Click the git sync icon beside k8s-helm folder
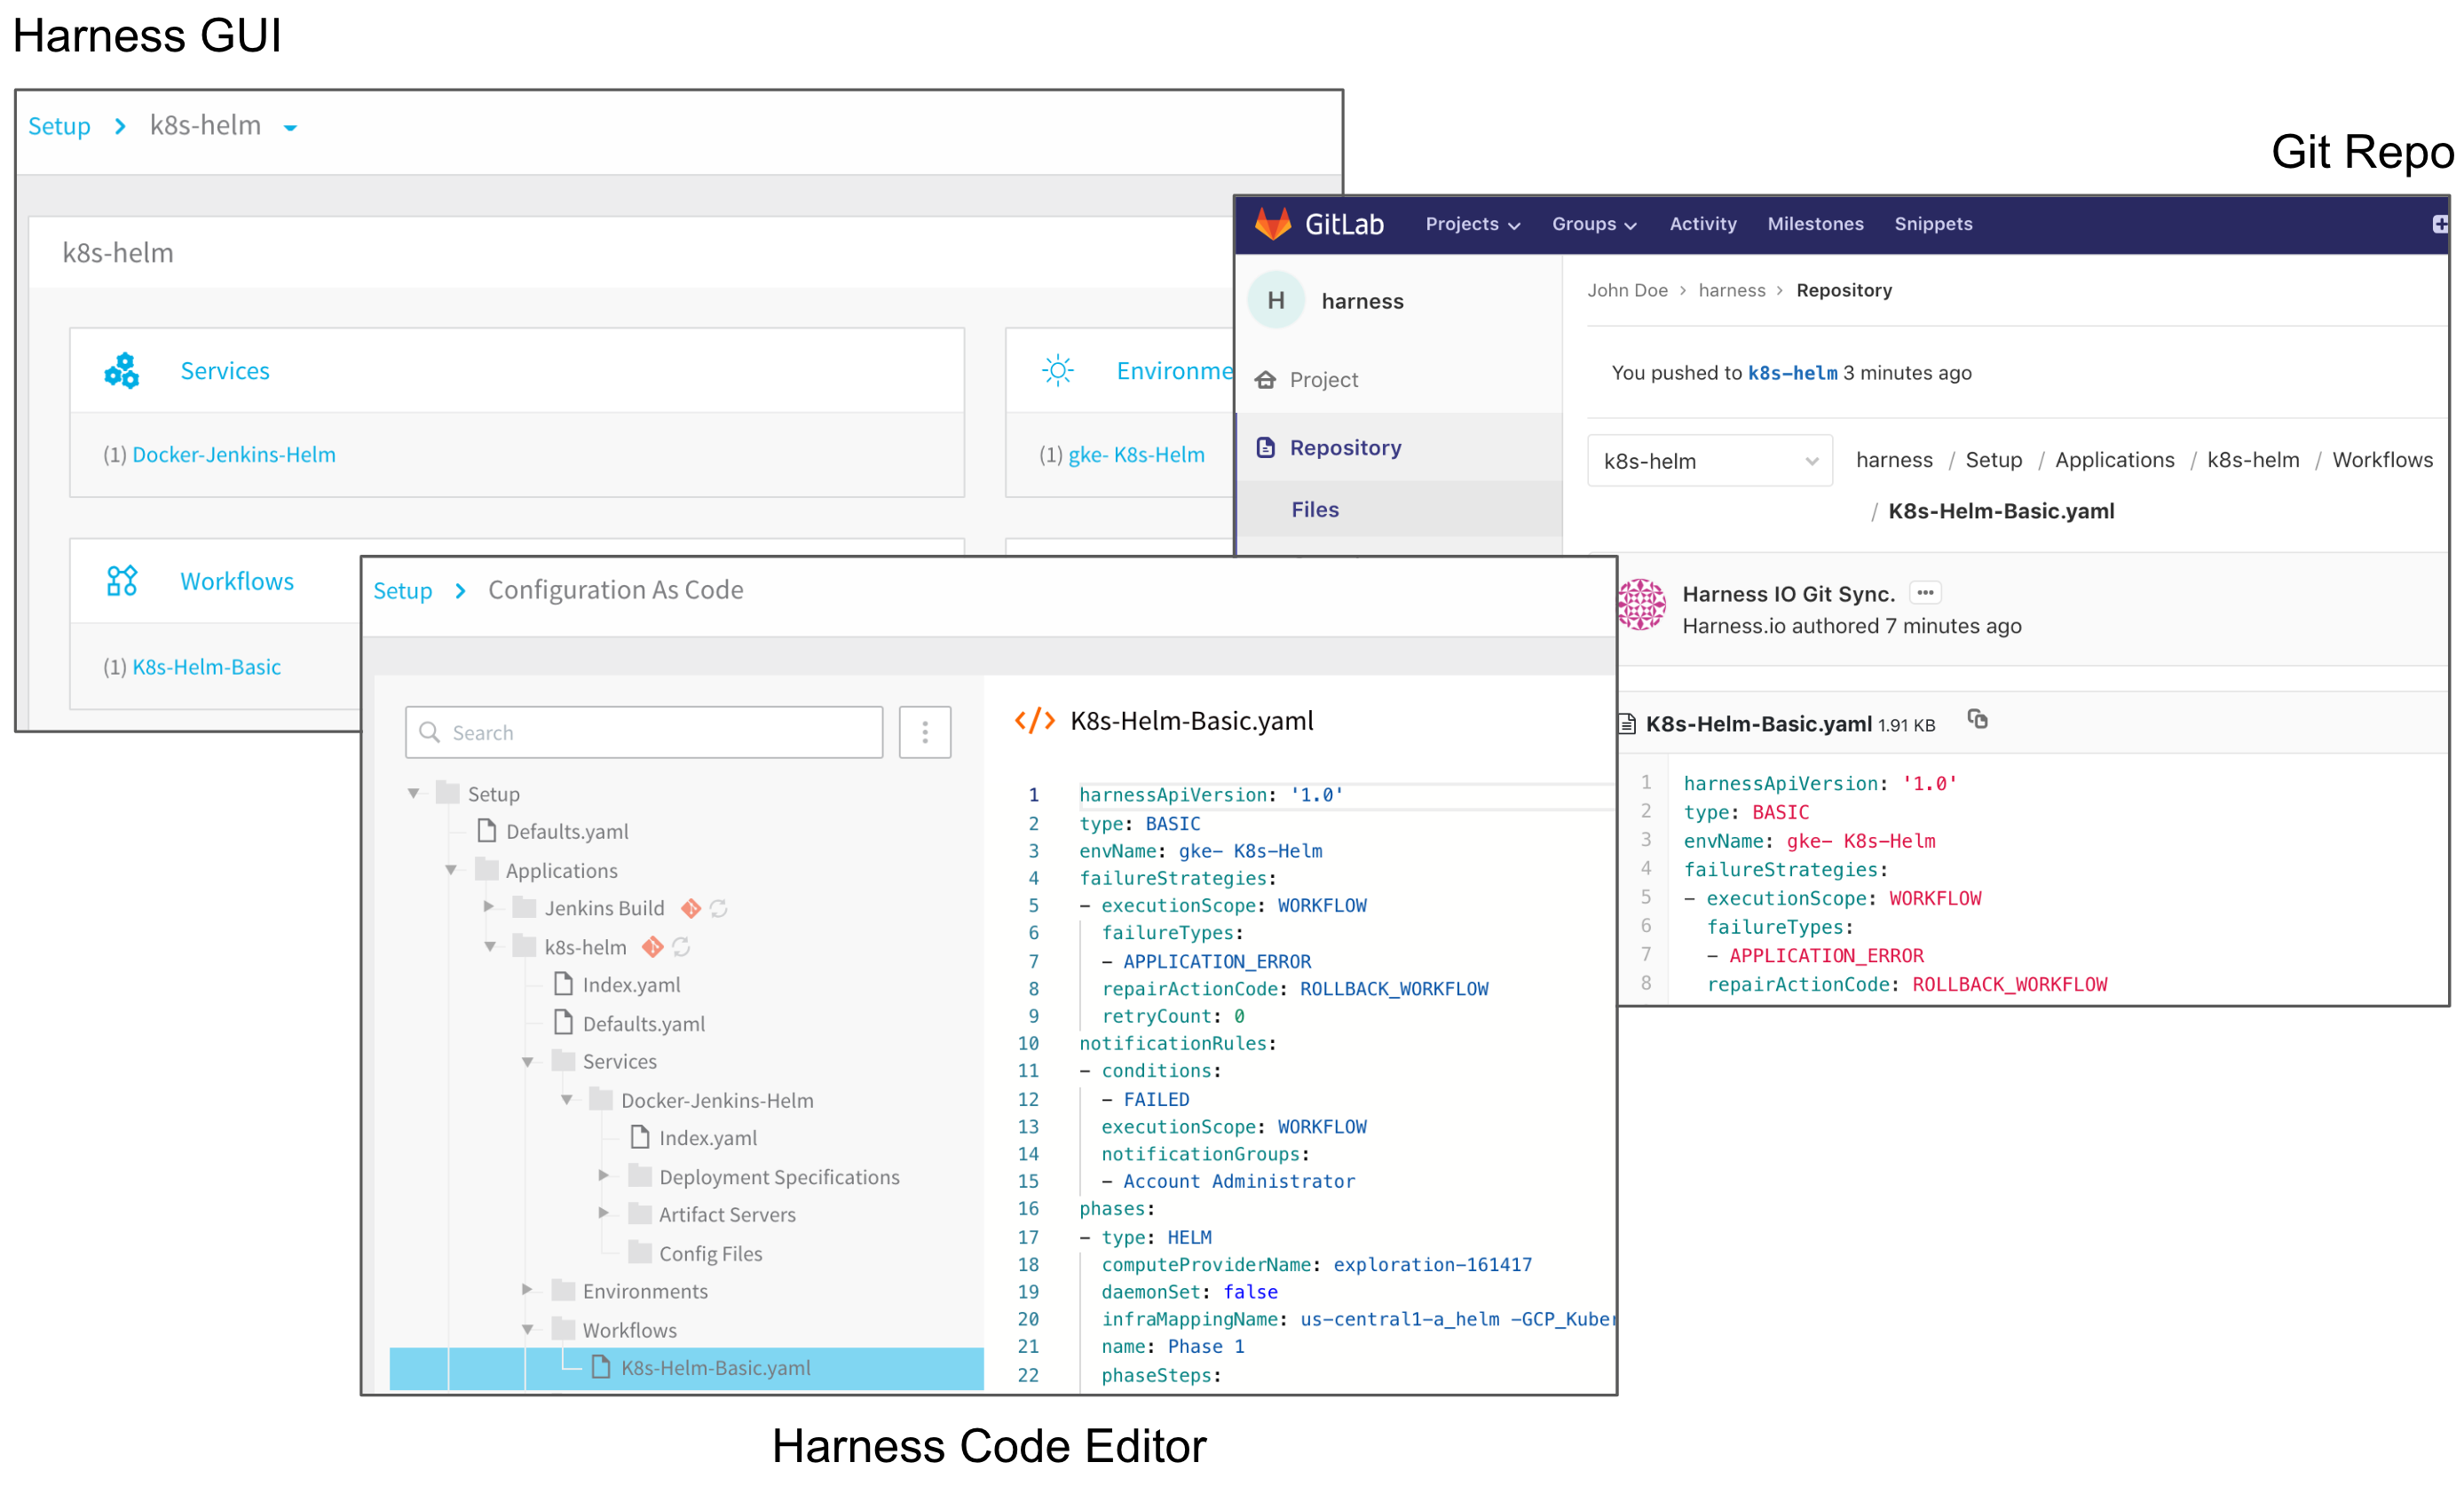2464x1486 pixels. [652, 947]
